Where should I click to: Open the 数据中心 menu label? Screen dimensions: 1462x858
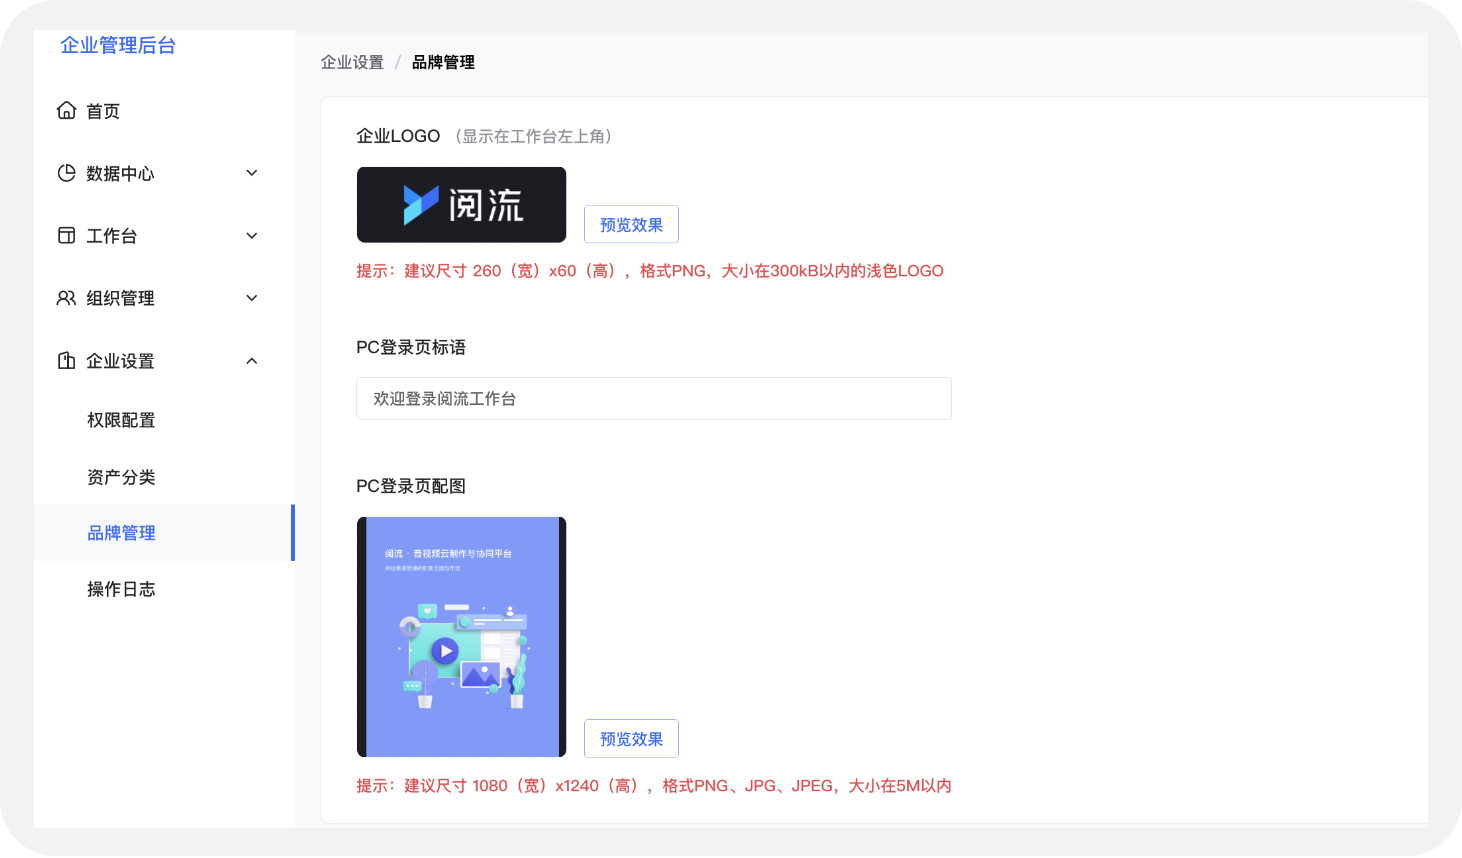tap(120, 174)
